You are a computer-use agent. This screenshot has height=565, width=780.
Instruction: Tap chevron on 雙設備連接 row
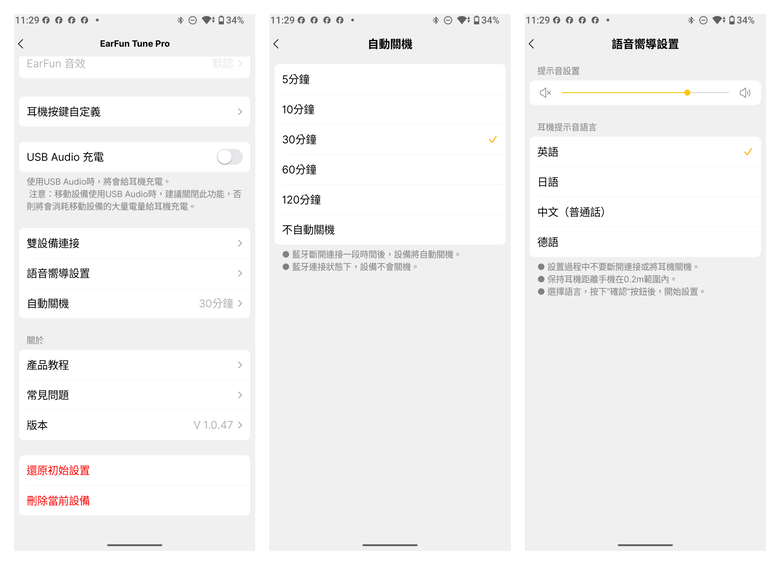(x=240, y=243)
